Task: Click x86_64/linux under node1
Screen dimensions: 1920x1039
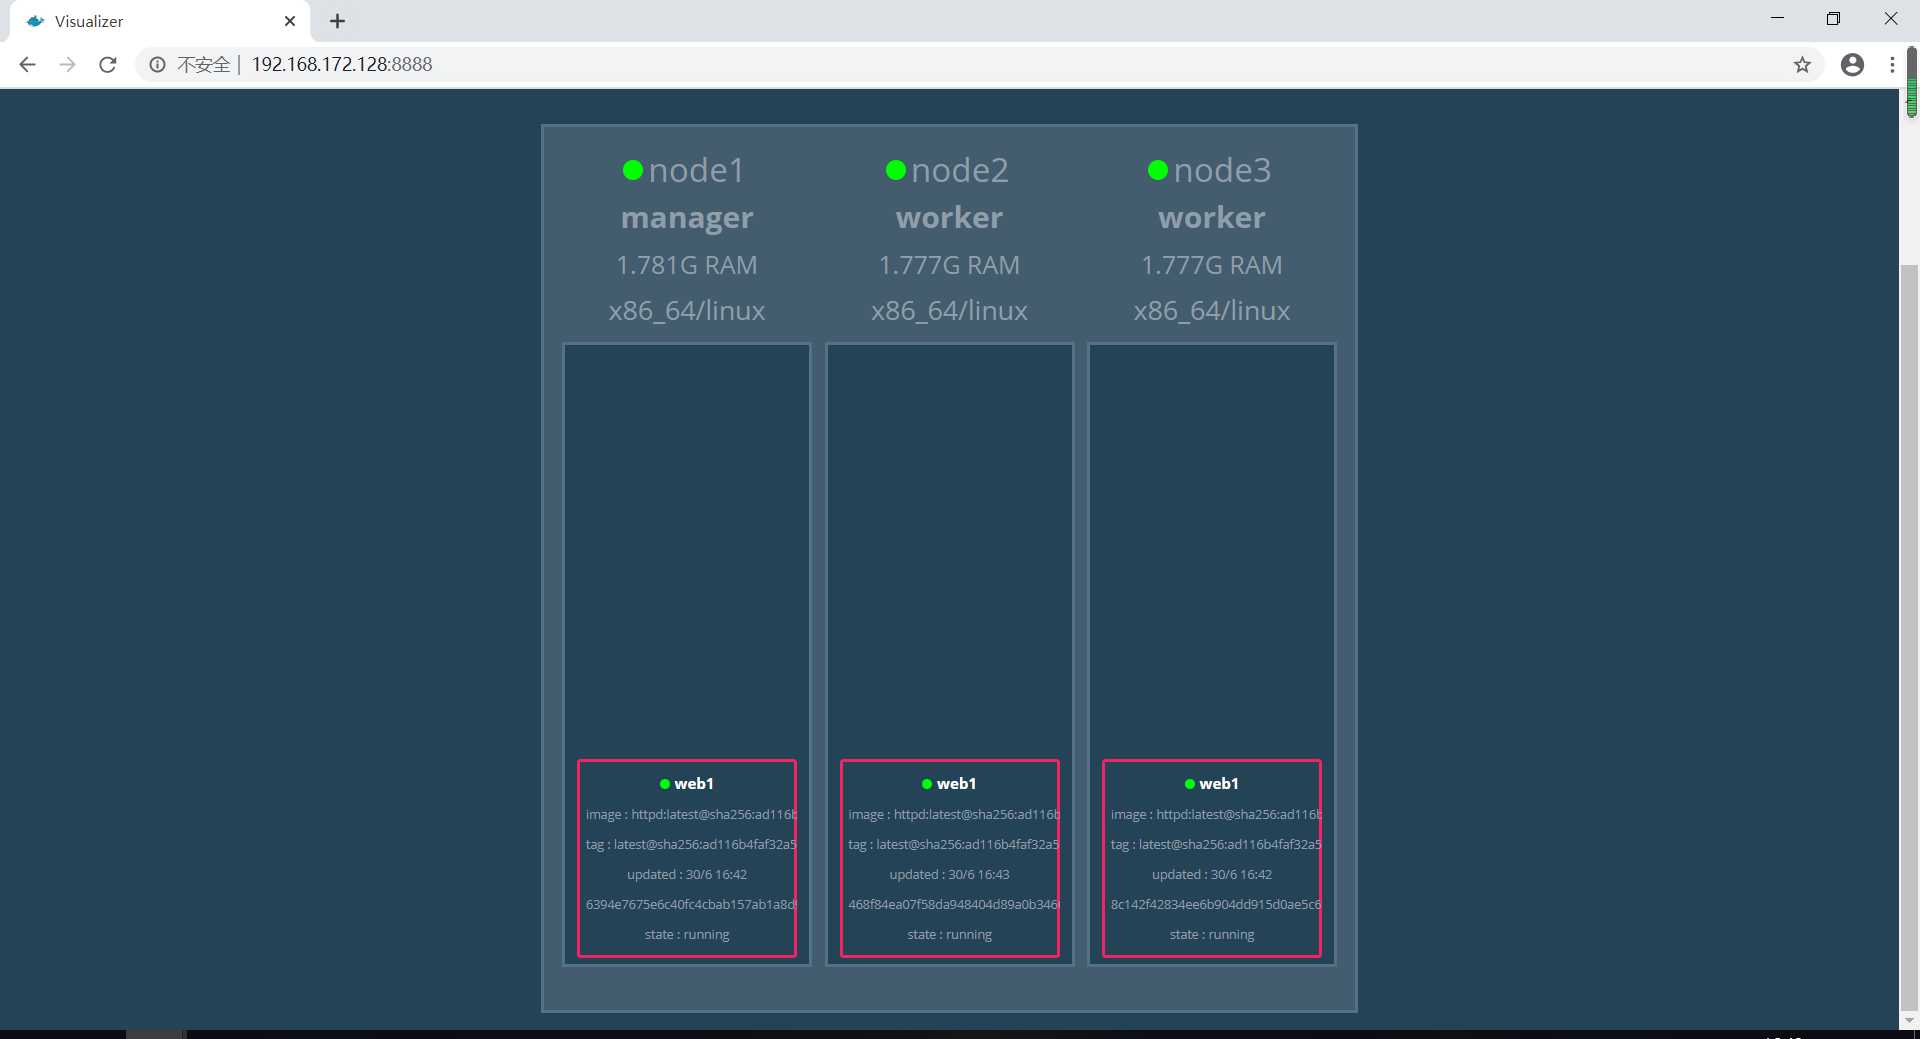Action: (x=687, y=311)
